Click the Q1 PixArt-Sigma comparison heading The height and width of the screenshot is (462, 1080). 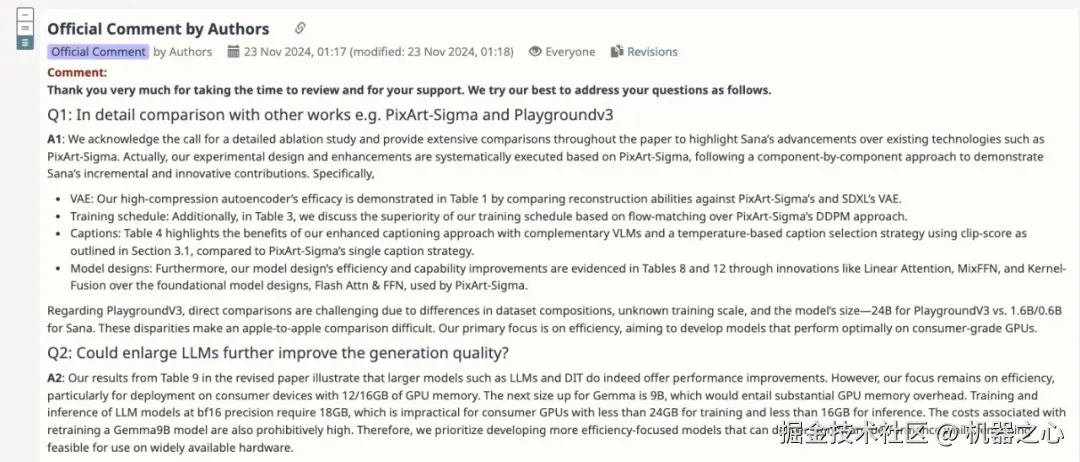point(331,114)
